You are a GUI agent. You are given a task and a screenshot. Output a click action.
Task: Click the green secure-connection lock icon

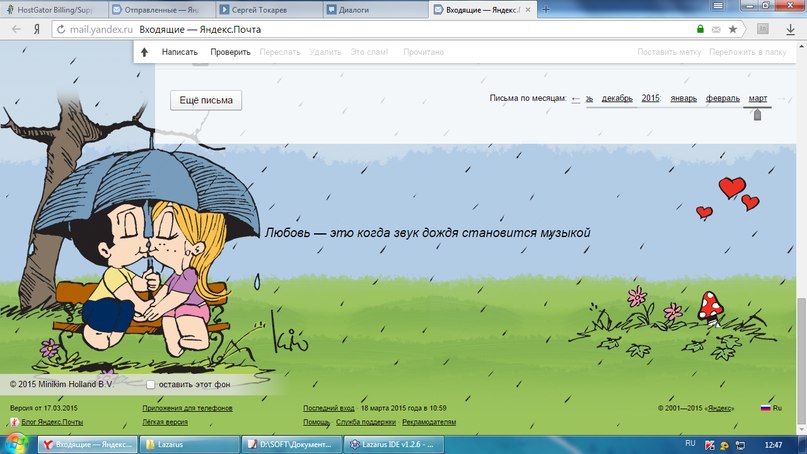[x=700, y=29]
